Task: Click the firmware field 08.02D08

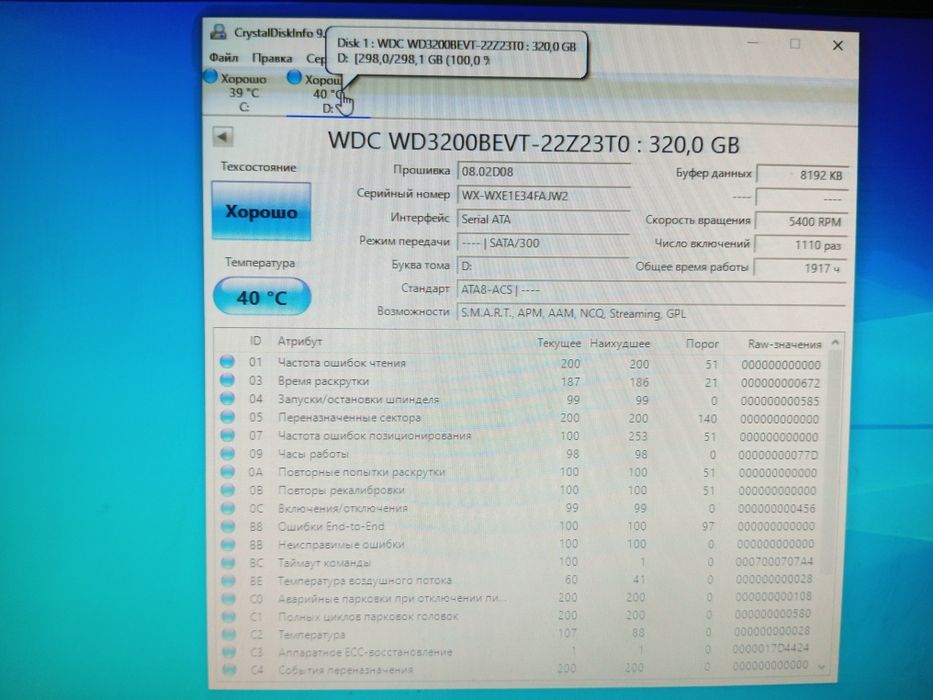Action: pos(543,172)
